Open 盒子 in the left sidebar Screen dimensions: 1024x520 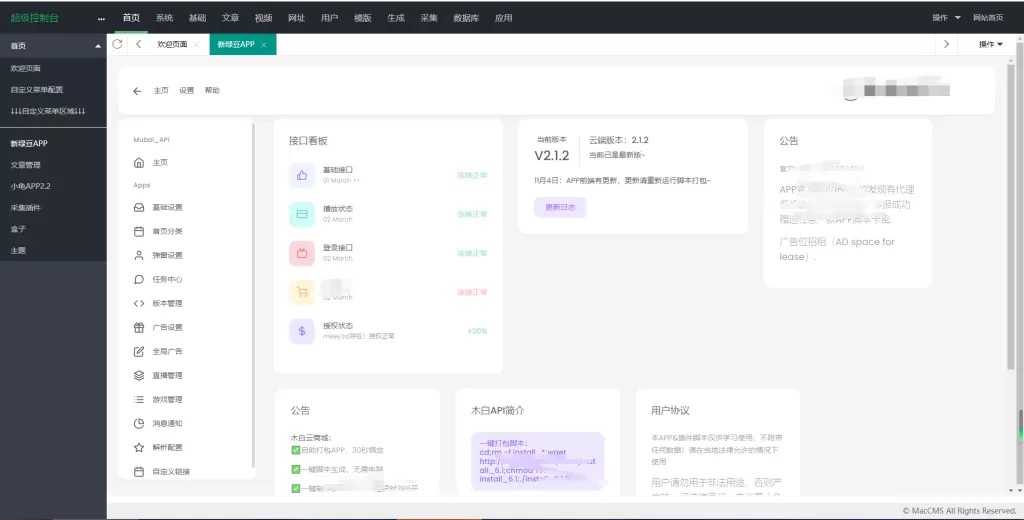point(18,229)
